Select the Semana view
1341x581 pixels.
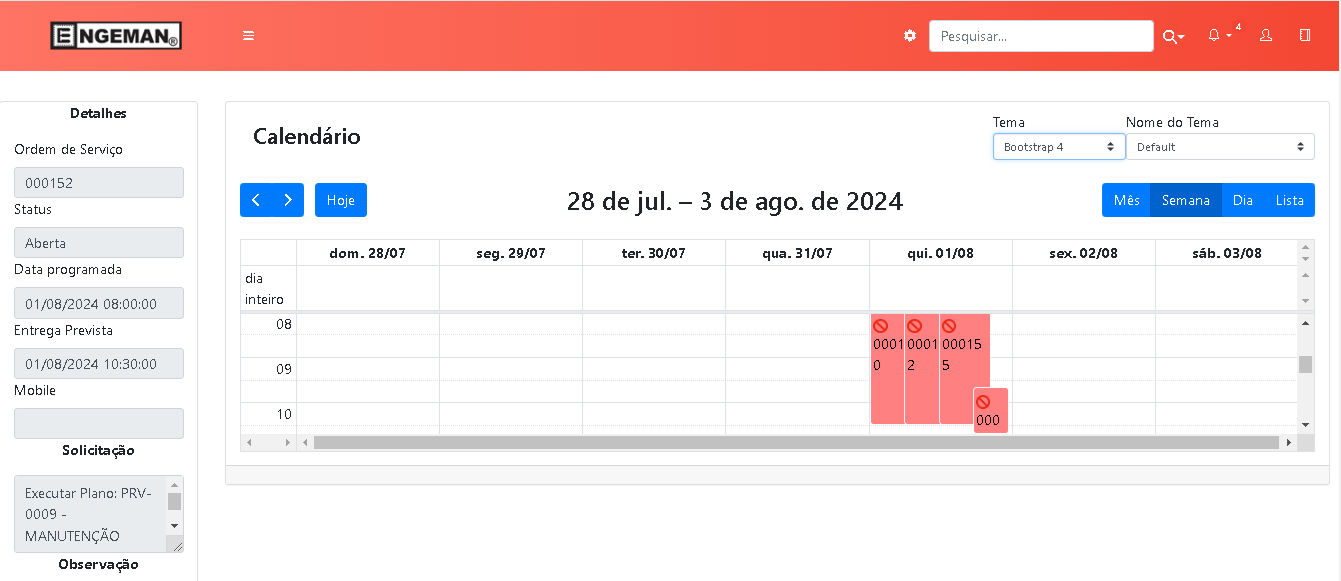[x=1185, y=200]
